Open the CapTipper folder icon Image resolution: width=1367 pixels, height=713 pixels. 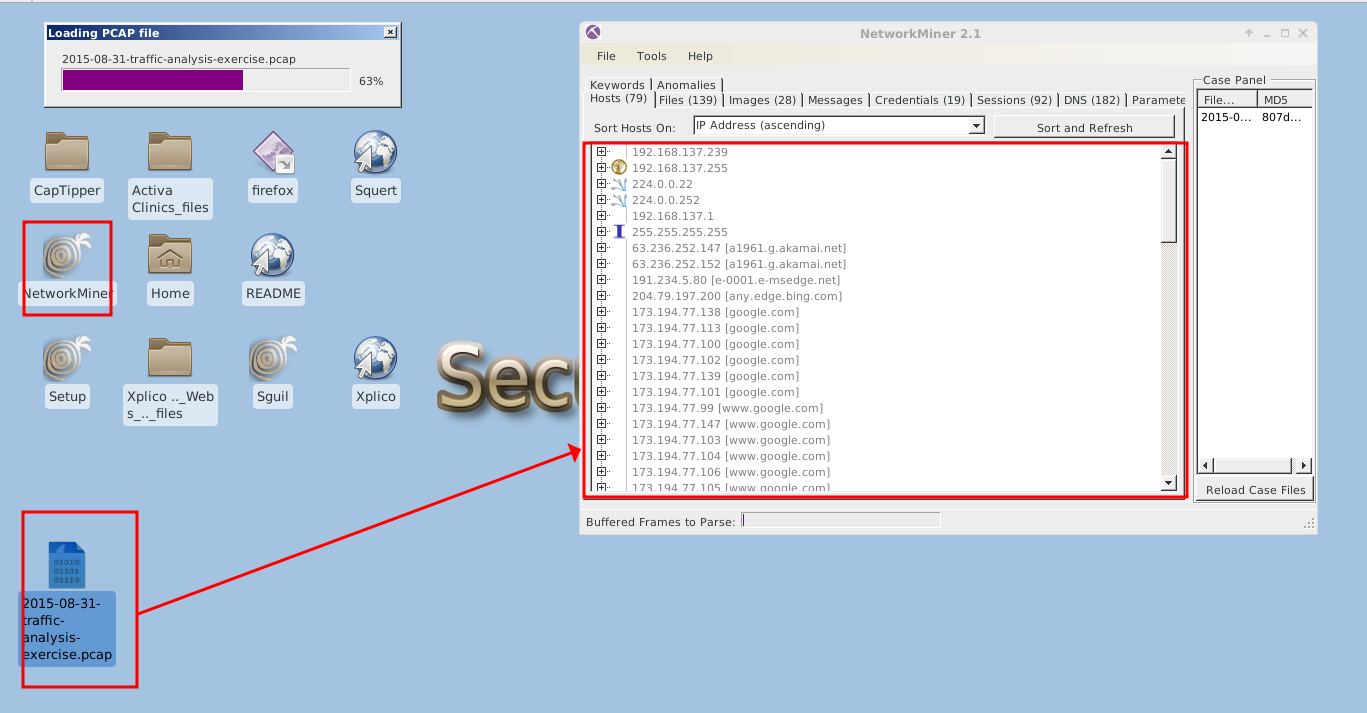click(67, 152)
